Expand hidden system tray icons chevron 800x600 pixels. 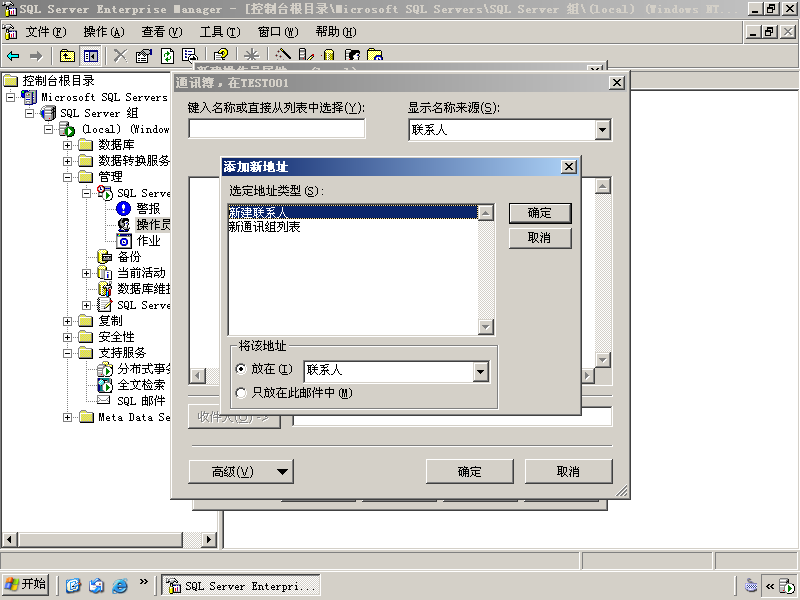pos(769,586)
